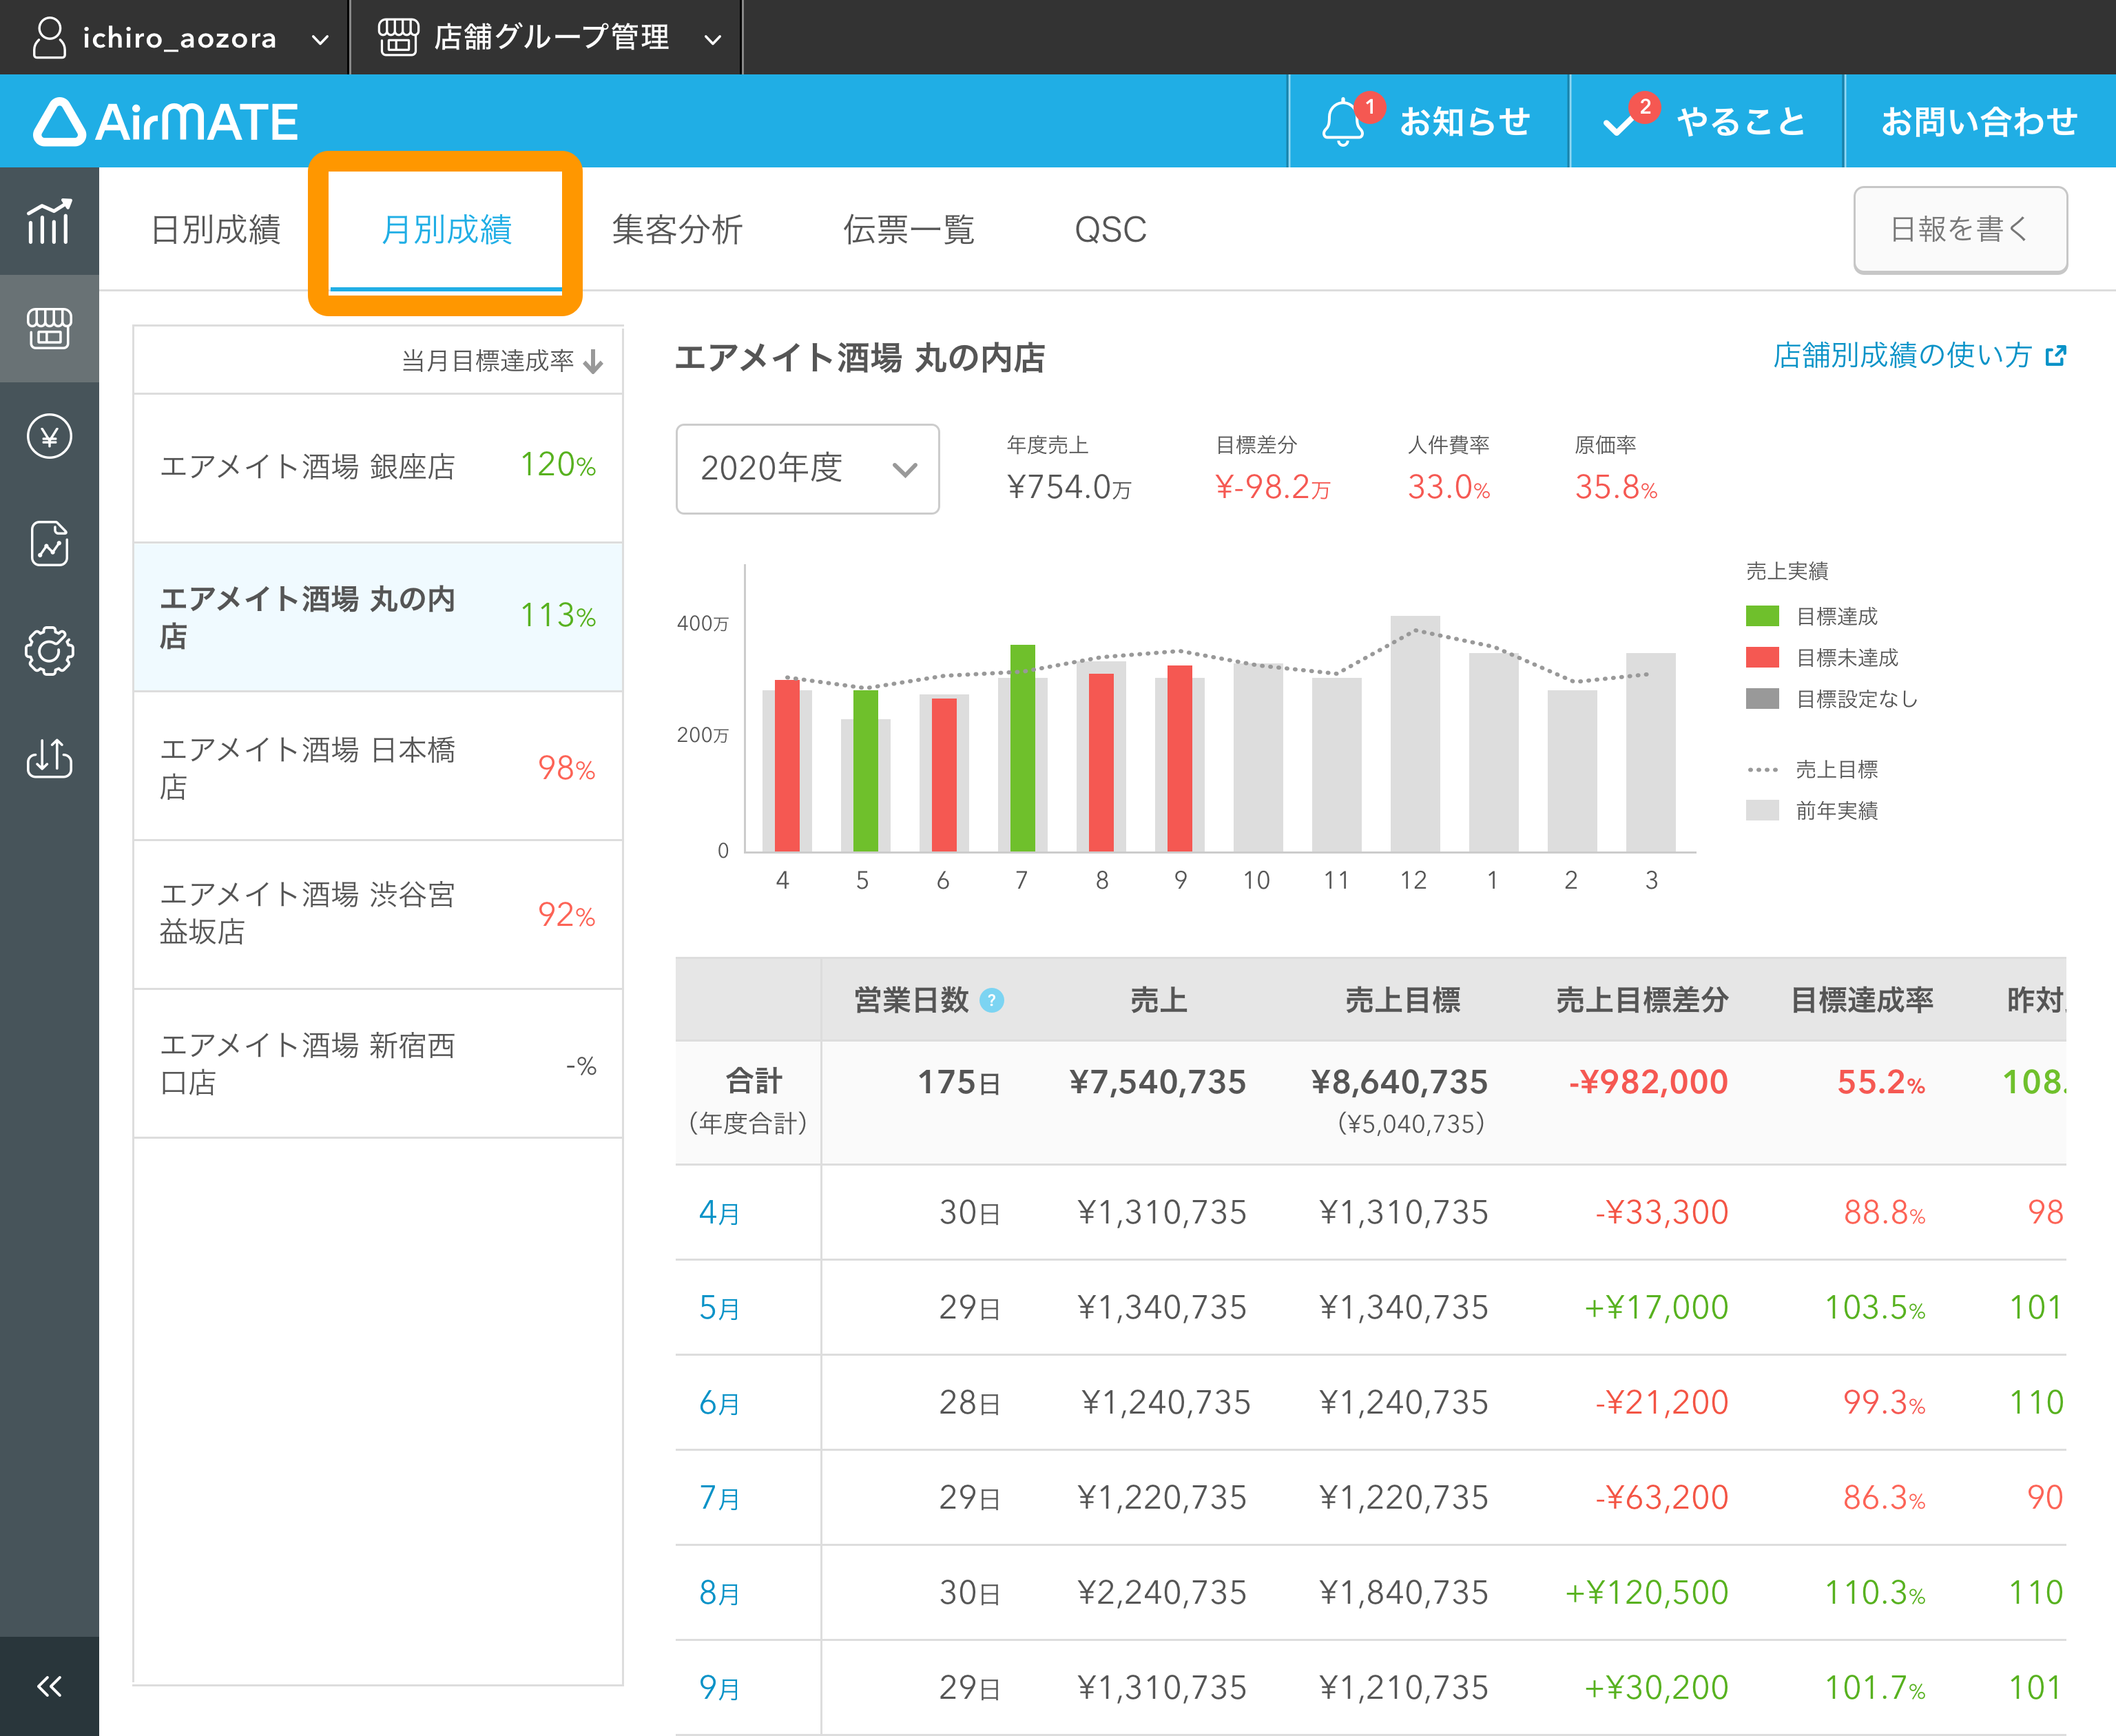The width and height of the screenshot is (2116, 1736).
Task: Click the dotted 売上目標 legend marker
Action: point(1762,770)
